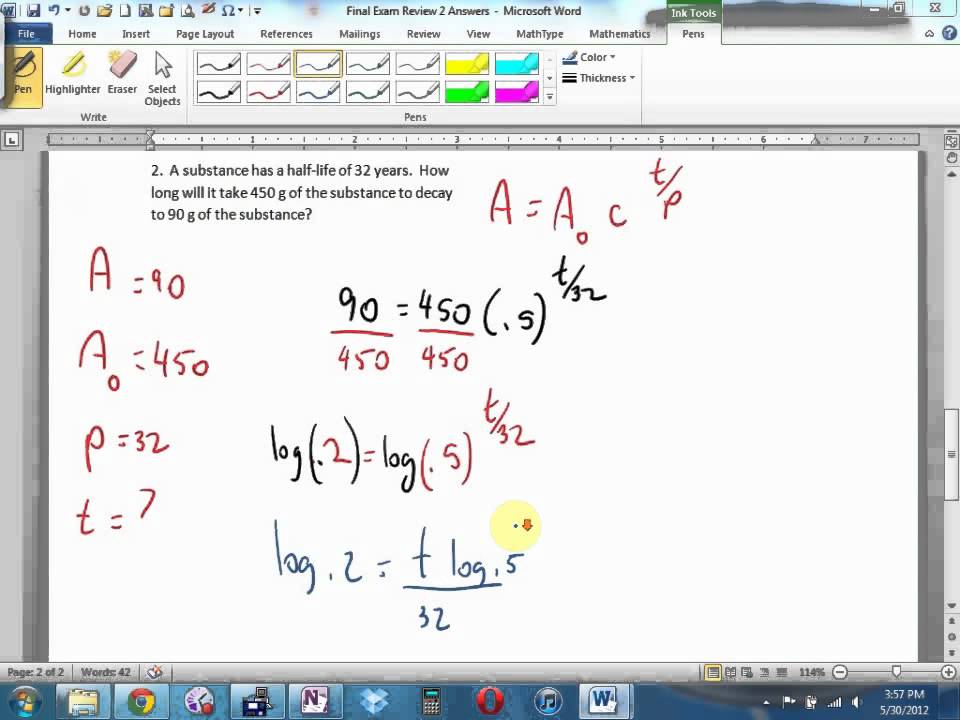960x720 pixels.
Task: Open the MathType tab
Action: click(x=539, y=34)
